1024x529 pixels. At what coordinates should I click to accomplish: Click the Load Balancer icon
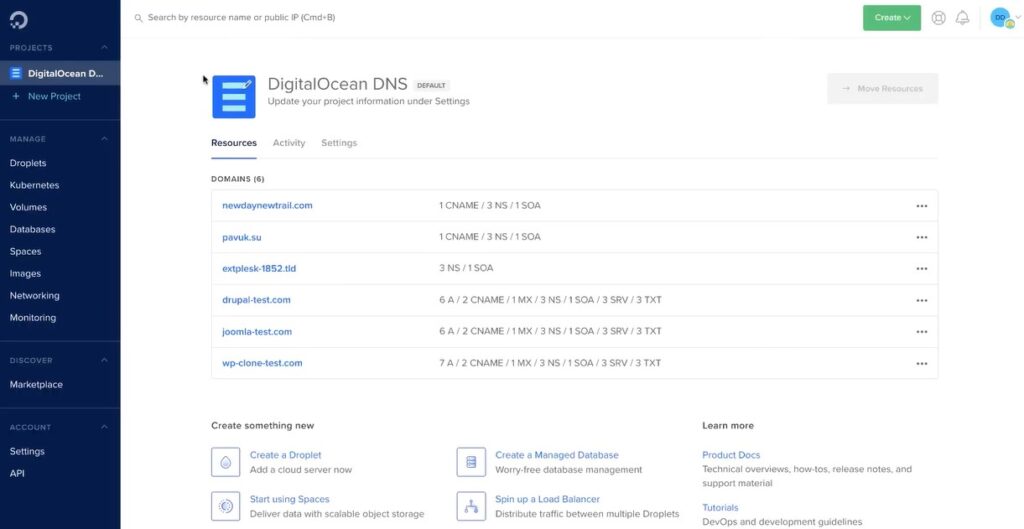click(471, 506)
